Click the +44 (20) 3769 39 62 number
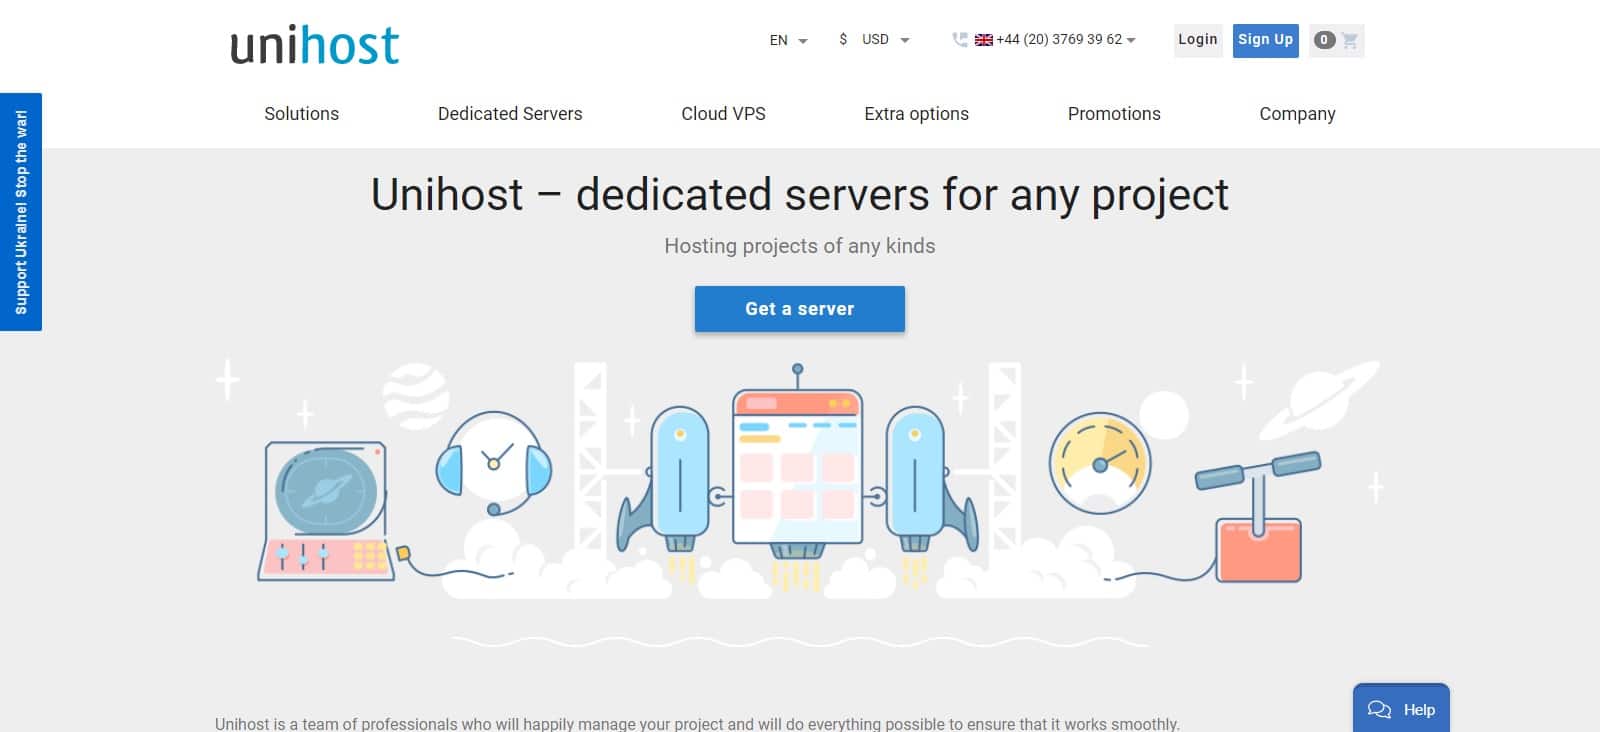1600x732 pixels. [1059, 40]
